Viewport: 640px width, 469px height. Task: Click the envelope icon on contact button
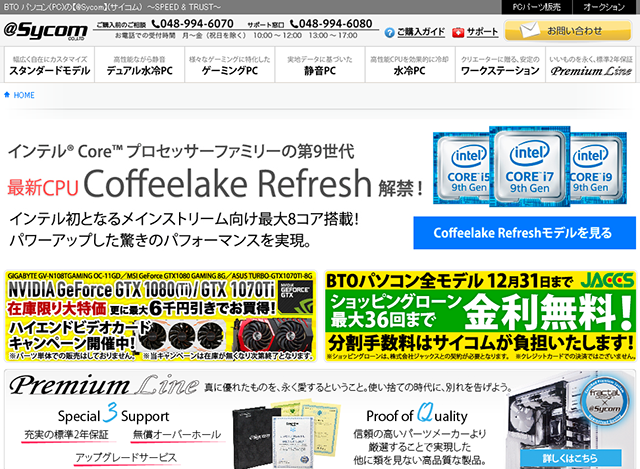[530, 30]
